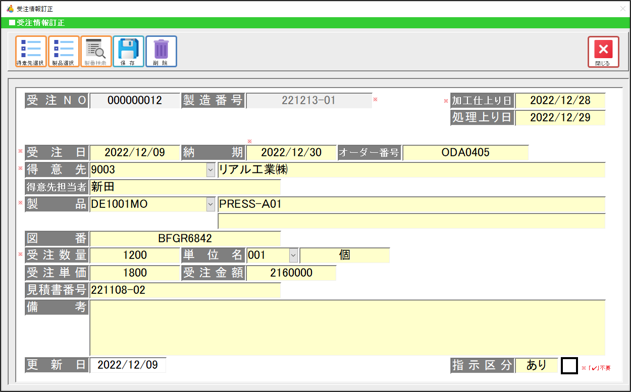This screenshot has width=631, height=392.
Task: Open the 得意先選択 customer selection icon
Action: 31,51
